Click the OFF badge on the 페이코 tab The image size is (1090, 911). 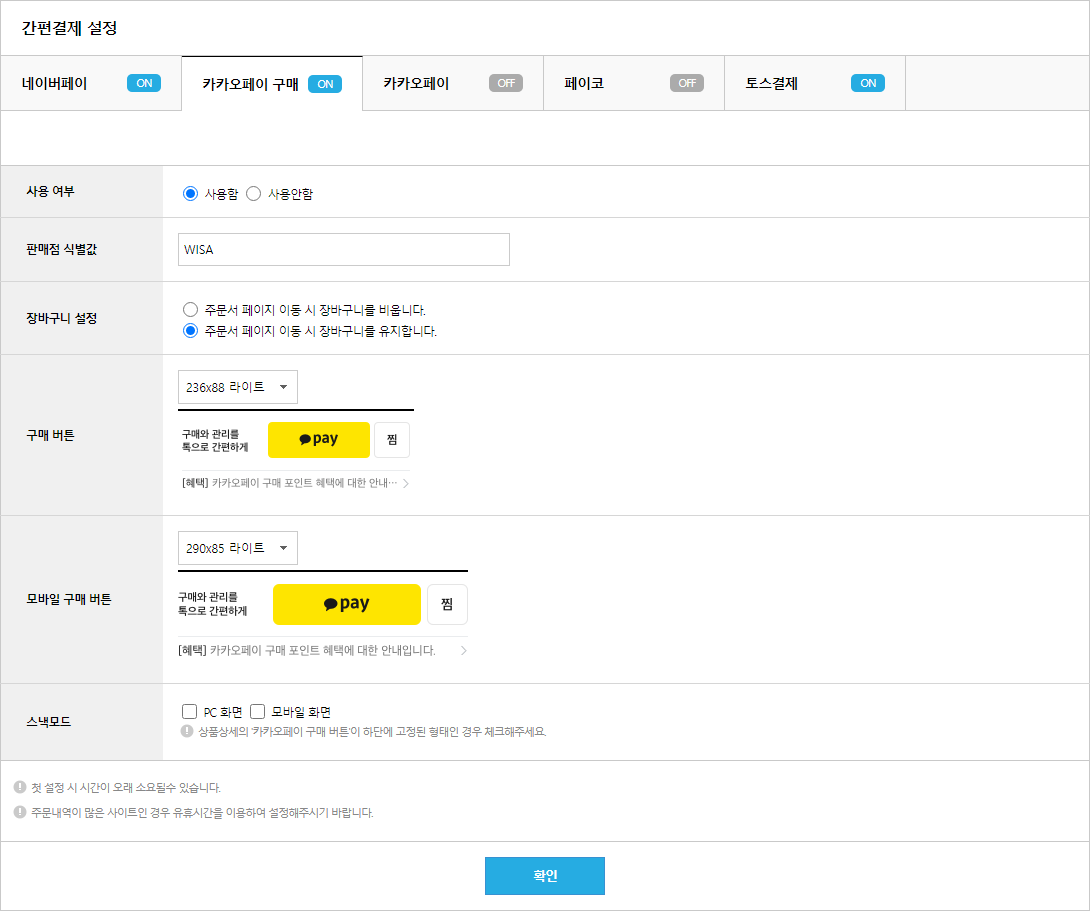click(687, 83)
